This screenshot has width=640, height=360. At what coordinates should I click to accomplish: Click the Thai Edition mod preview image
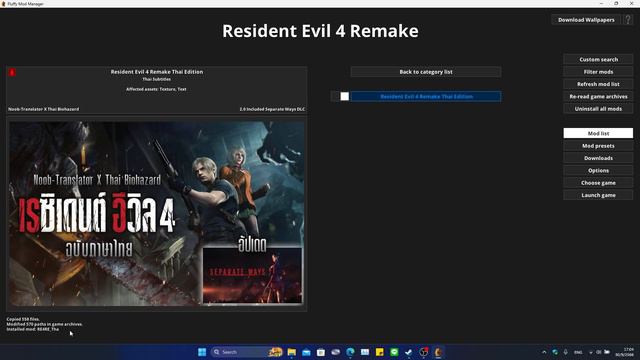point(157,213)
